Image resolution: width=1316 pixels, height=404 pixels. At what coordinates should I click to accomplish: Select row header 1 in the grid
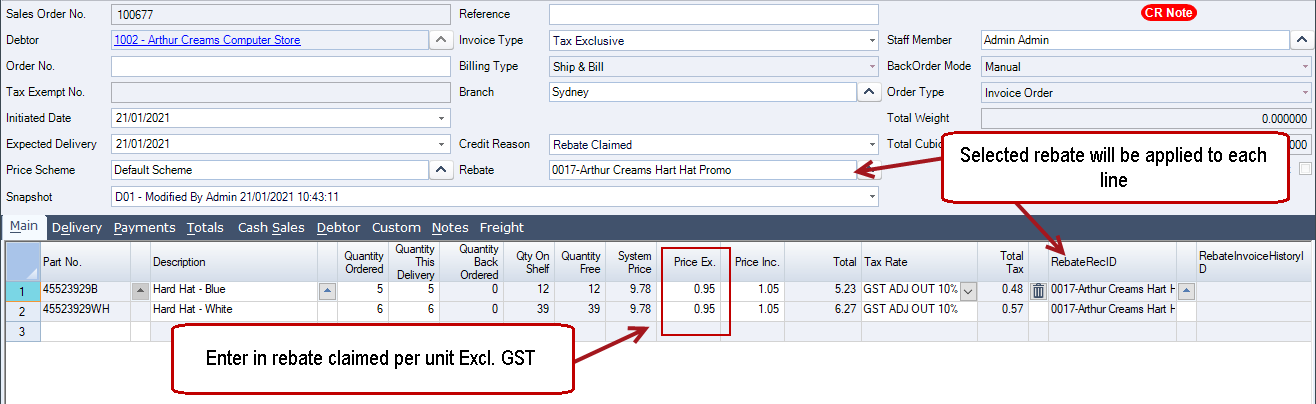click(x=21, y=291)
